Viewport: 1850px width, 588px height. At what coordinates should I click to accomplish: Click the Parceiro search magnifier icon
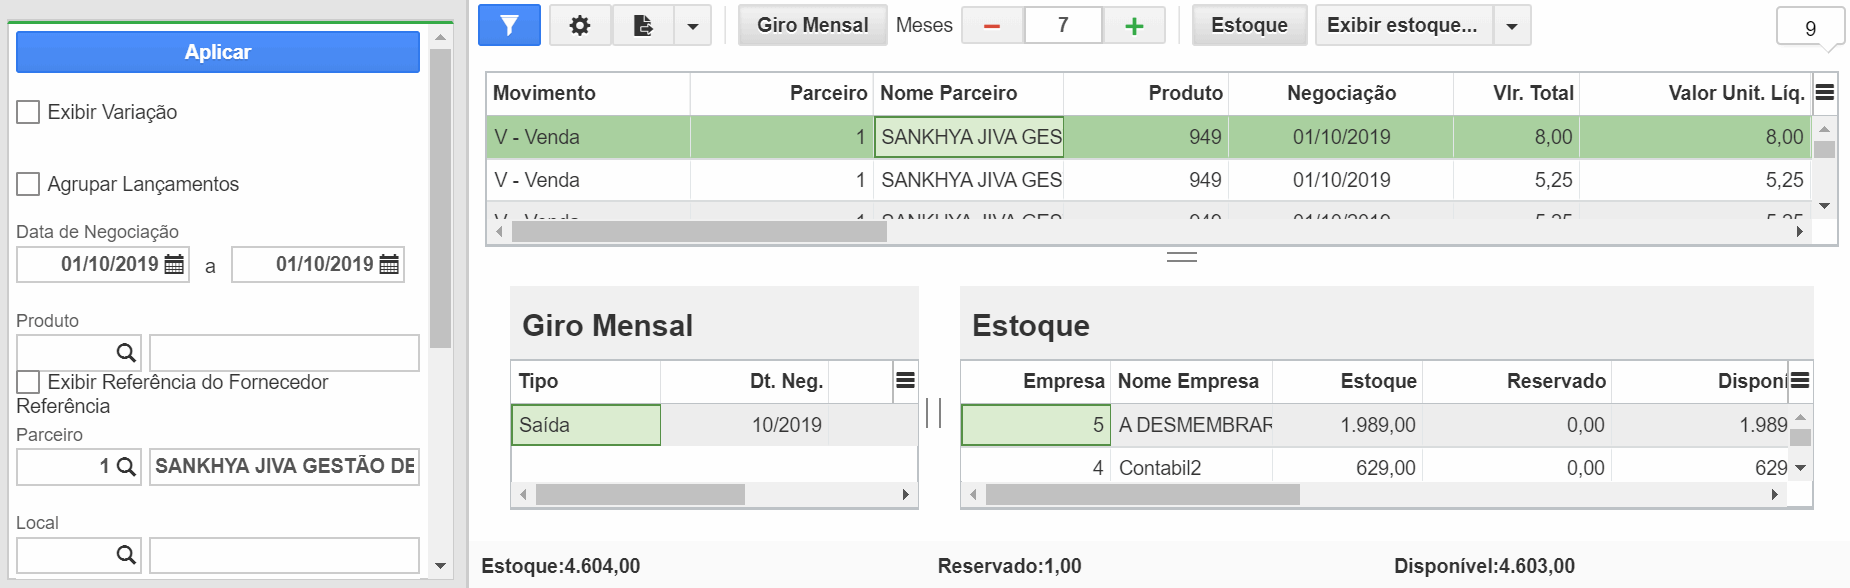tap(126, 466)
